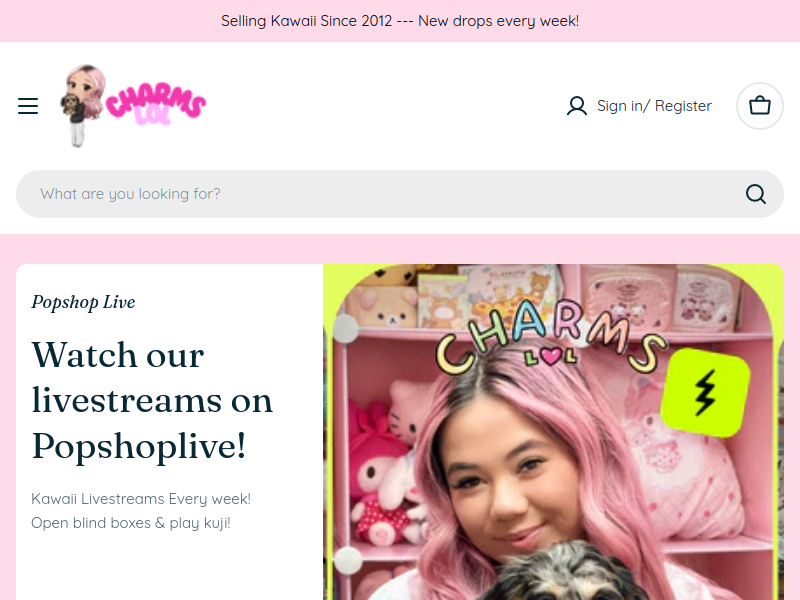
Task: Open the livestream promo photo
Action: [554, 432]
